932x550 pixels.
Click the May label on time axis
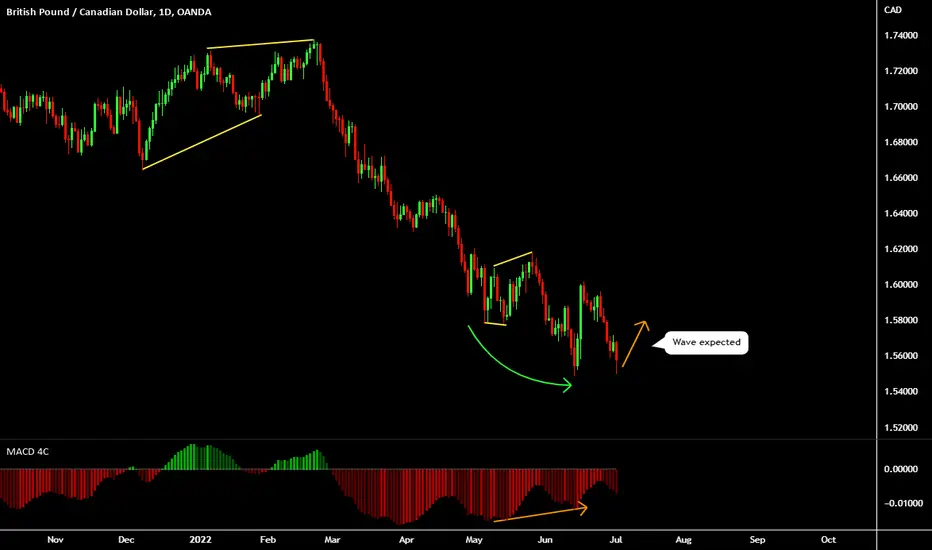(474, 540)
